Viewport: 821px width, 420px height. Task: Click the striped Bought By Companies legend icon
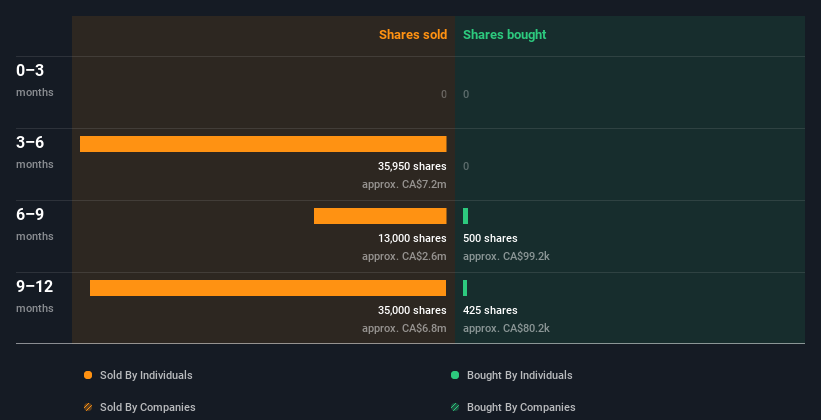tap(455, 407)
